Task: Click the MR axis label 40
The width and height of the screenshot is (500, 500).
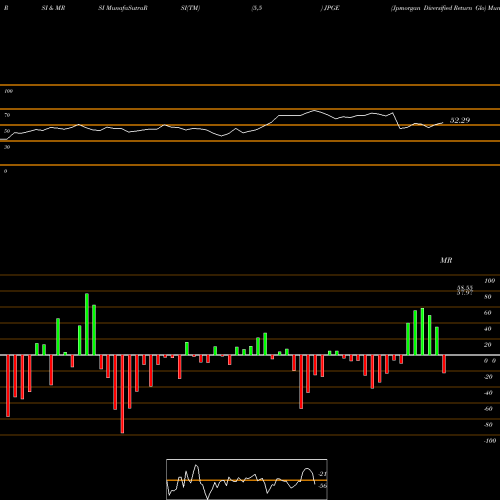Action: tap(488, 329)
